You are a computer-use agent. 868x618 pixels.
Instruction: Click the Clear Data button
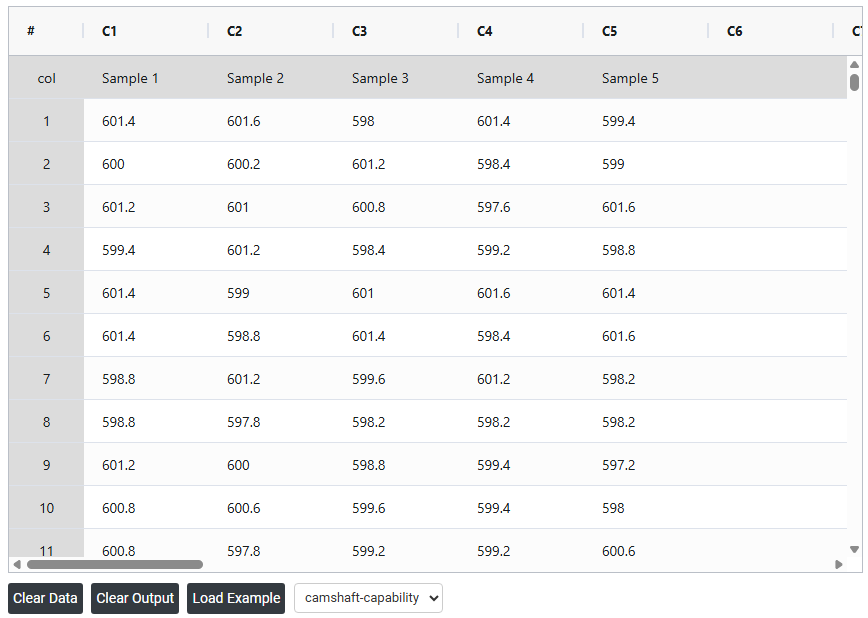click(x=45, y=598)
